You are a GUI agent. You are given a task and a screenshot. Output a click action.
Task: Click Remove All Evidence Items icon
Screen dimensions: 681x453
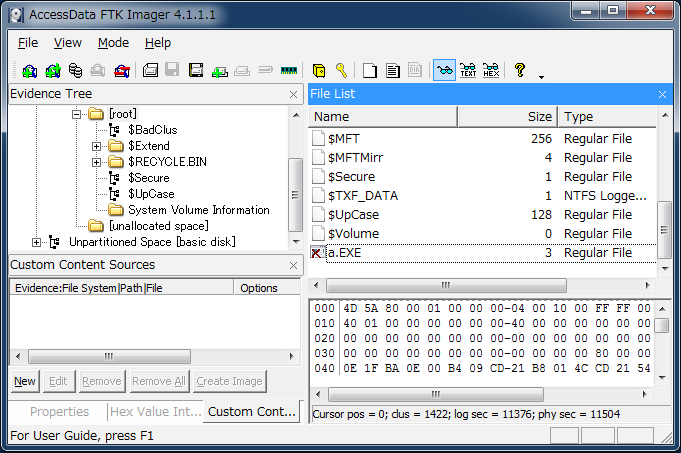click(122, 70)
